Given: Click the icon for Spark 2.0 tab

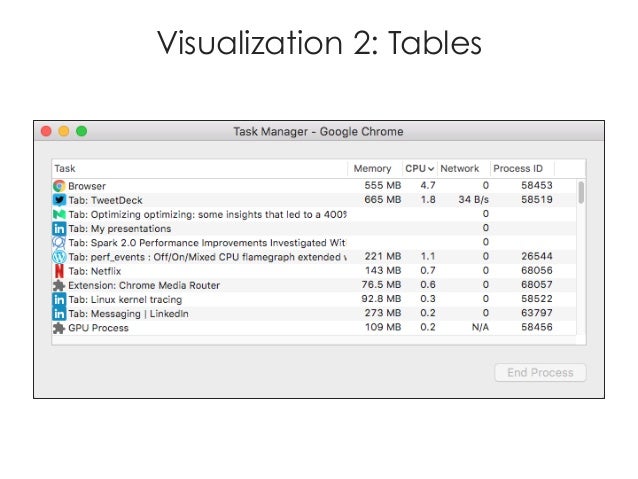Looking at the screenshot, I should coord(59,242).
